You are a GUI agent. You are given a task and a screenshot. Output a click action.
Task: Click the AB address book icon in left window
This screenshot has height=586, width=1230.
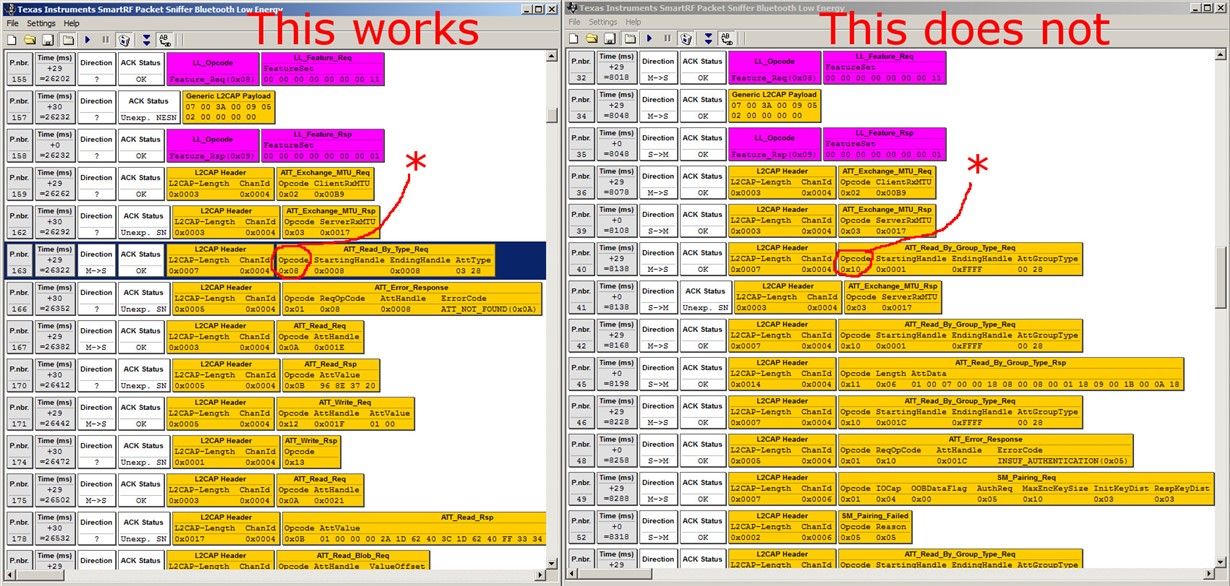point(164,39)
